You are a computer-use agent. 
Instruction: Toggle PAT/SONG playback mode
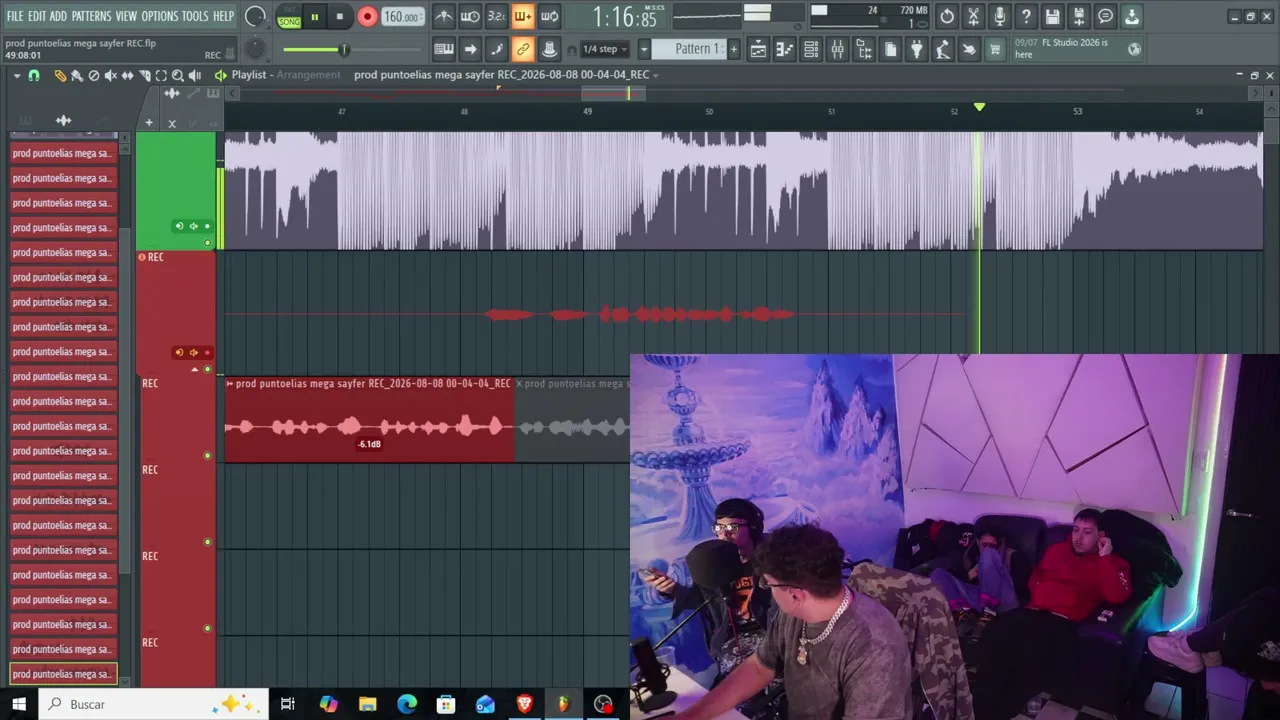click(x=289, y=17)
